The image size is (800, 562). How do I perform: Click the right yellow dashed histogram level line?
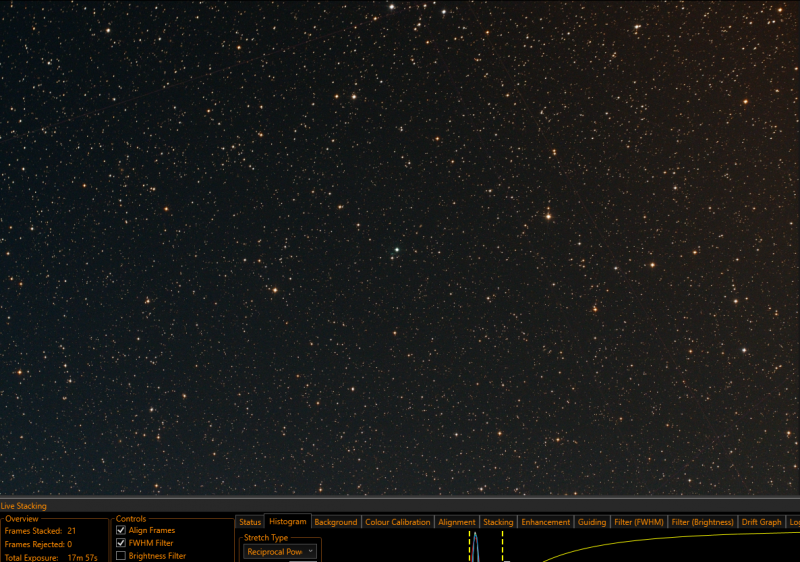[503, 547]
